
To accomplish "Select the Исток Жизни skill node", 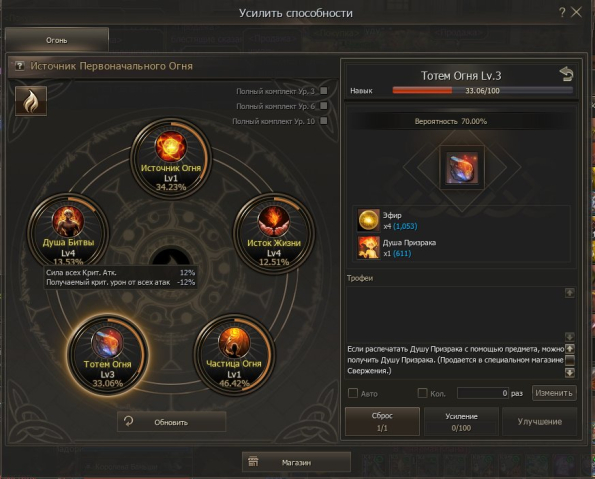I will click(274, 233).
